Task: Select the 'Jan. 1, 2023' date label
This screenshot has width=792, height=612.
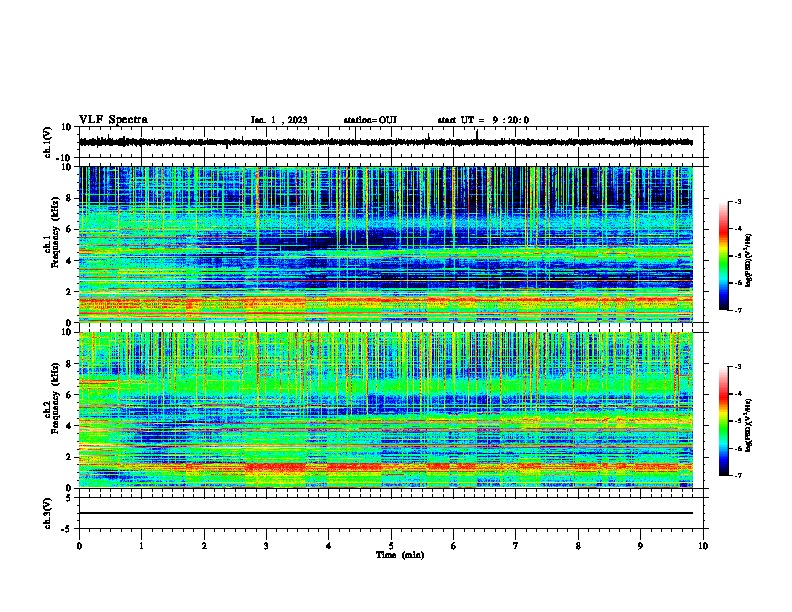Action: point(279,120)
